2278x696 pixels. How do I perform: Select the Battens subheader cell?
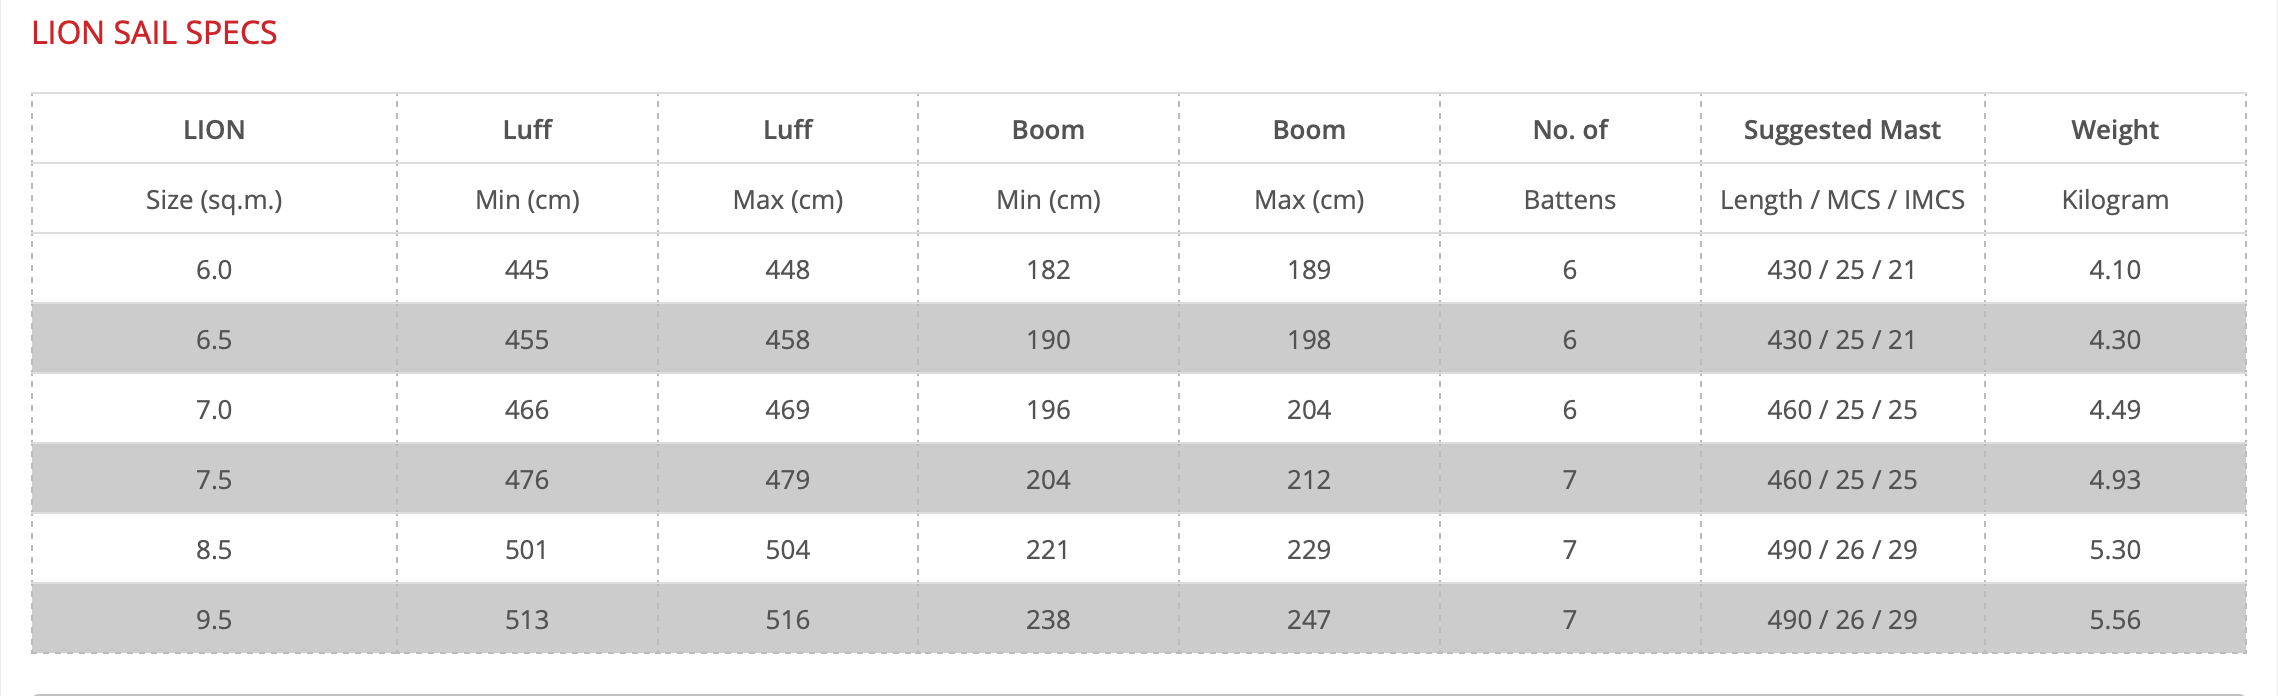[1569, 200]
